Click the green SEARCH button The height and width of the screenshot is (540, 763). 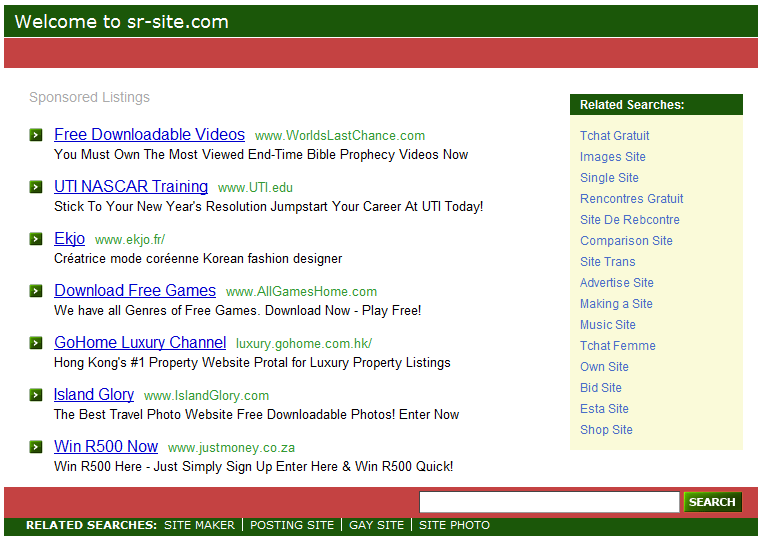713,502
